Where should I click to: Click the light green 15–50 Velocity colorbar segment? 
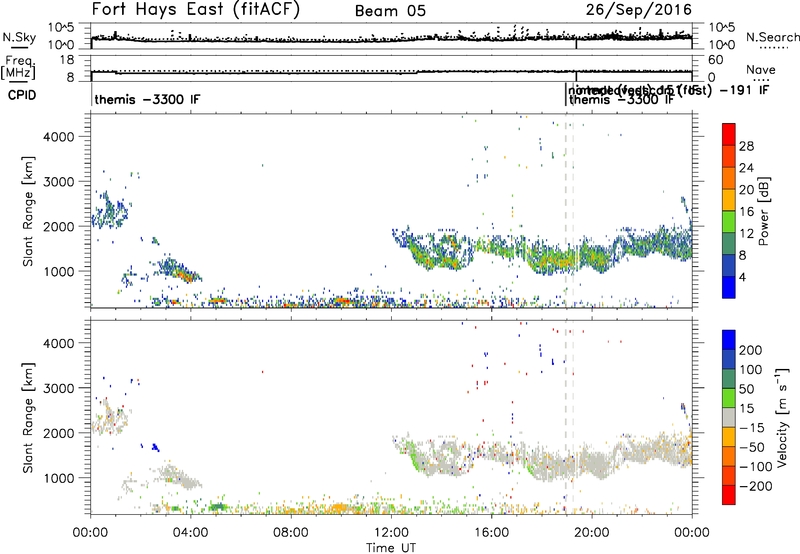point(729,398)
